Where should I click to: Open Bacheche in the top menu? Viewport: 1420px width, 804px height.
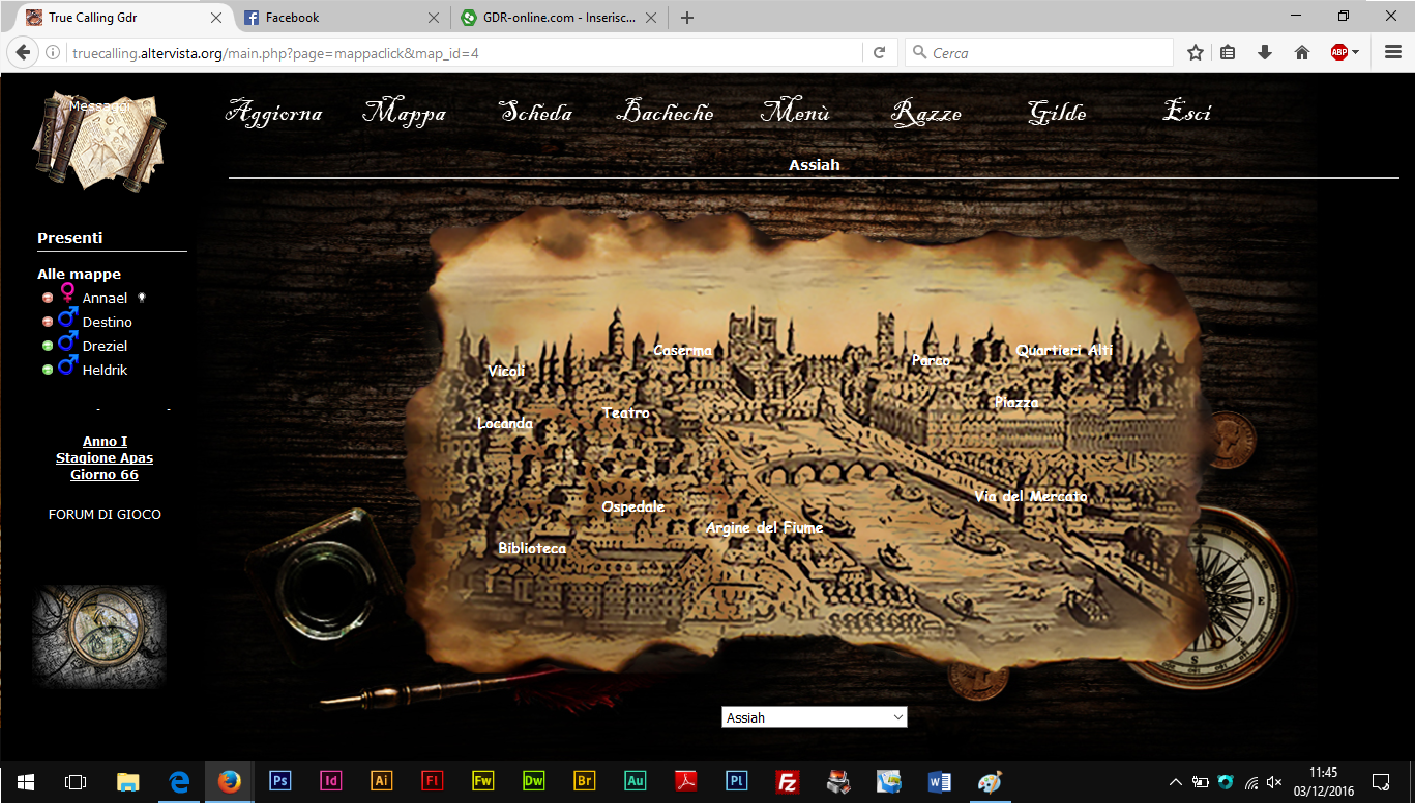pos(665,112)
